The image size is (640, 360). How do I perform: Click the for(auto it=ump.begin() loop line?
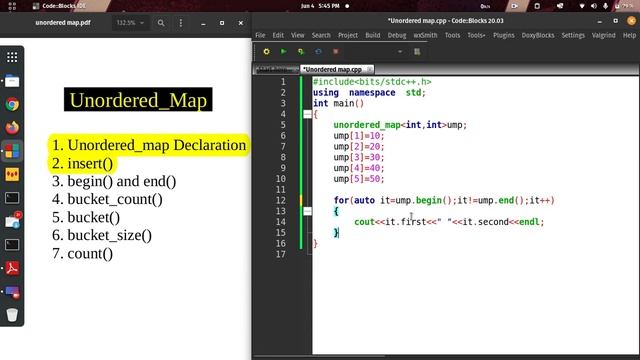tap(444, 200)
